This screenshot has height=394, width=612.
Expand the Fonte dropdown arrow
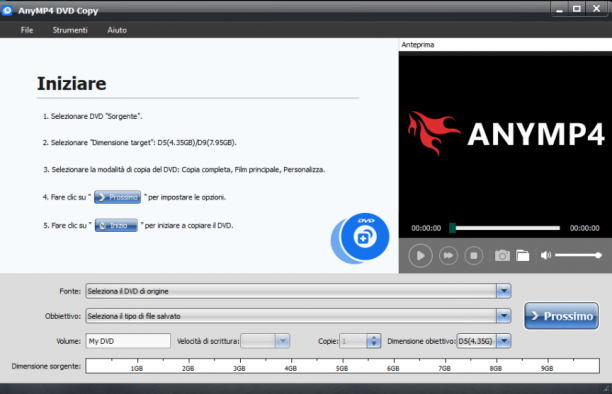pyautogui.click(x=503, y=291)
